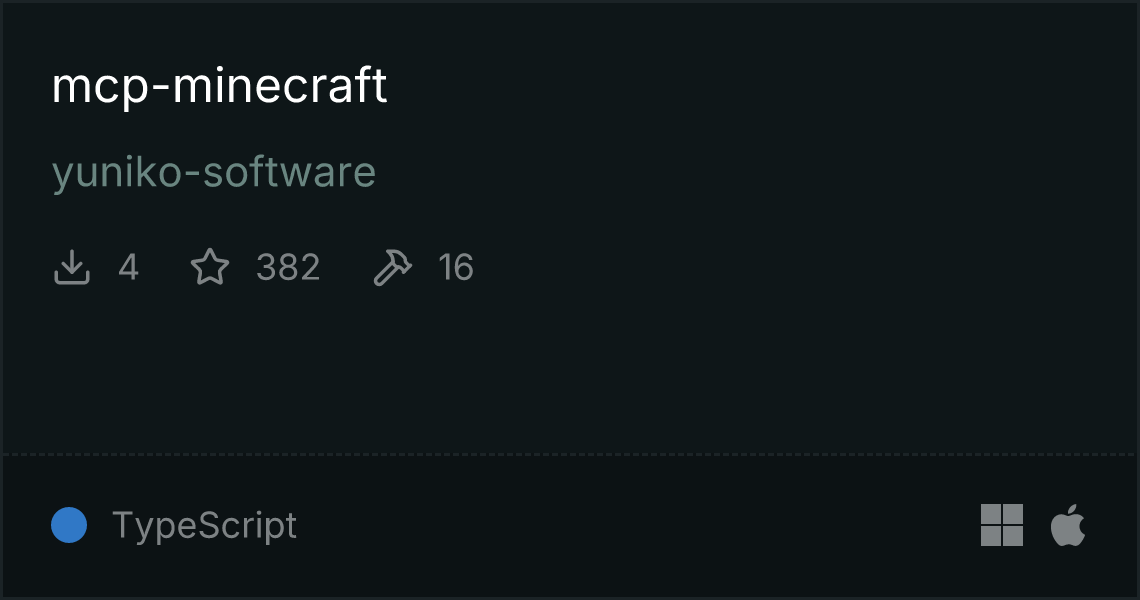Click the 382 stars count
The image size is (1140, 600).
point(288,267)
